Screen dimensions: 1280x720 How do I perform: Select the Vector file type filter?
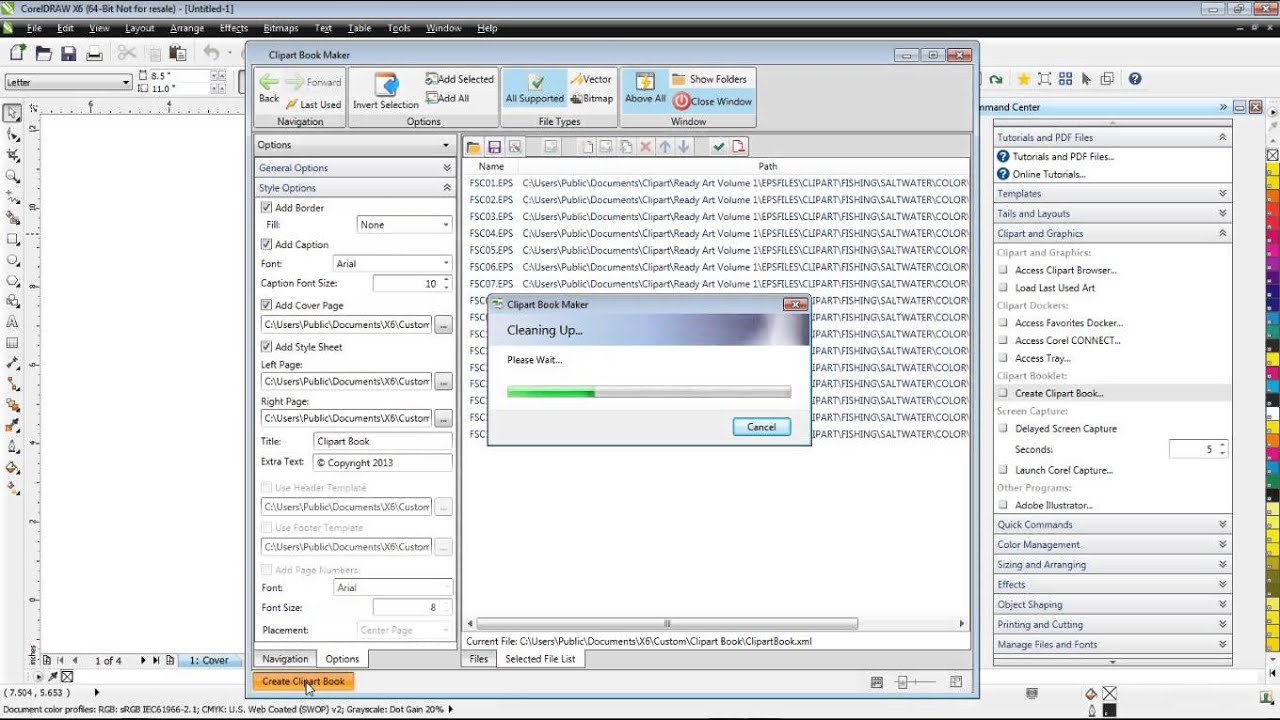pyautogui.click(x=590, y=79)
